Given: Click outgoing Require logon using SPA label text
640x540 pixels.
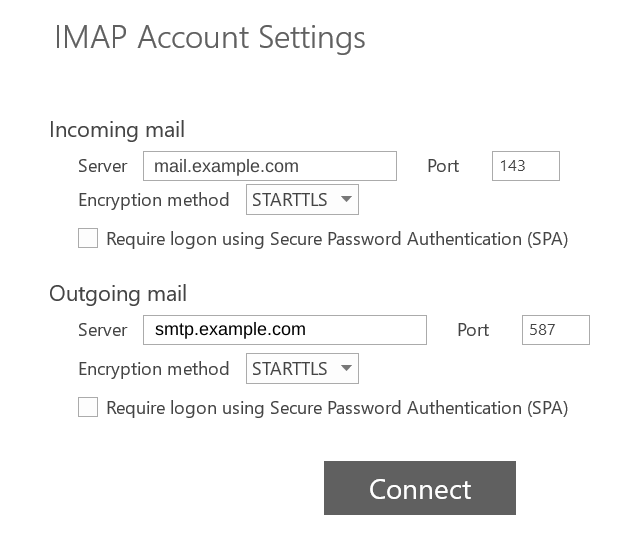Looking at the screenshot, I should click(337, 408).
